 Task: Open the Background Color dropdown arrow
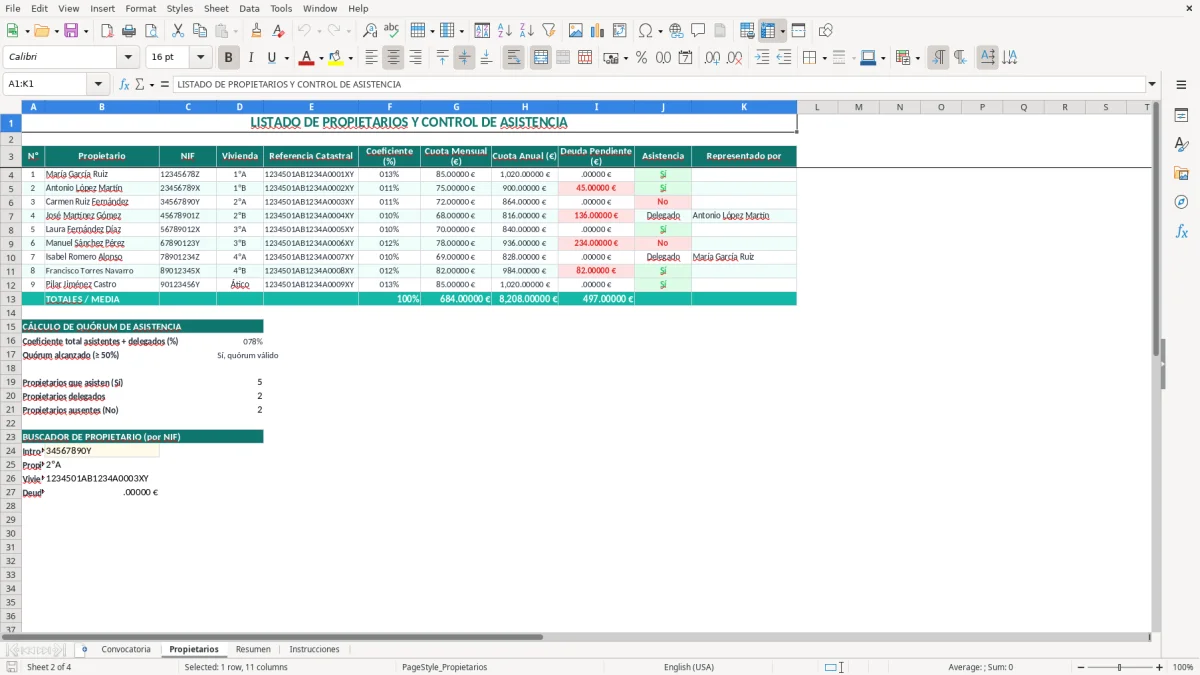coord(350,58)
